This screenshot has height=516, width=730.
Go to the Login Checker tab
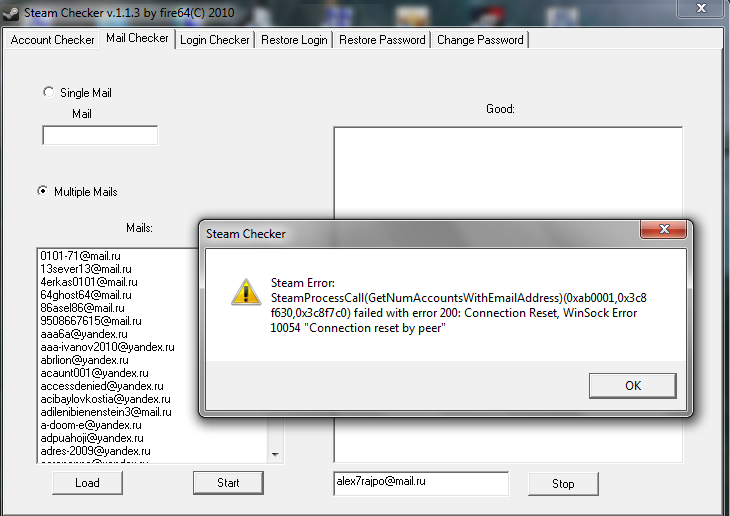pos(215,40)
